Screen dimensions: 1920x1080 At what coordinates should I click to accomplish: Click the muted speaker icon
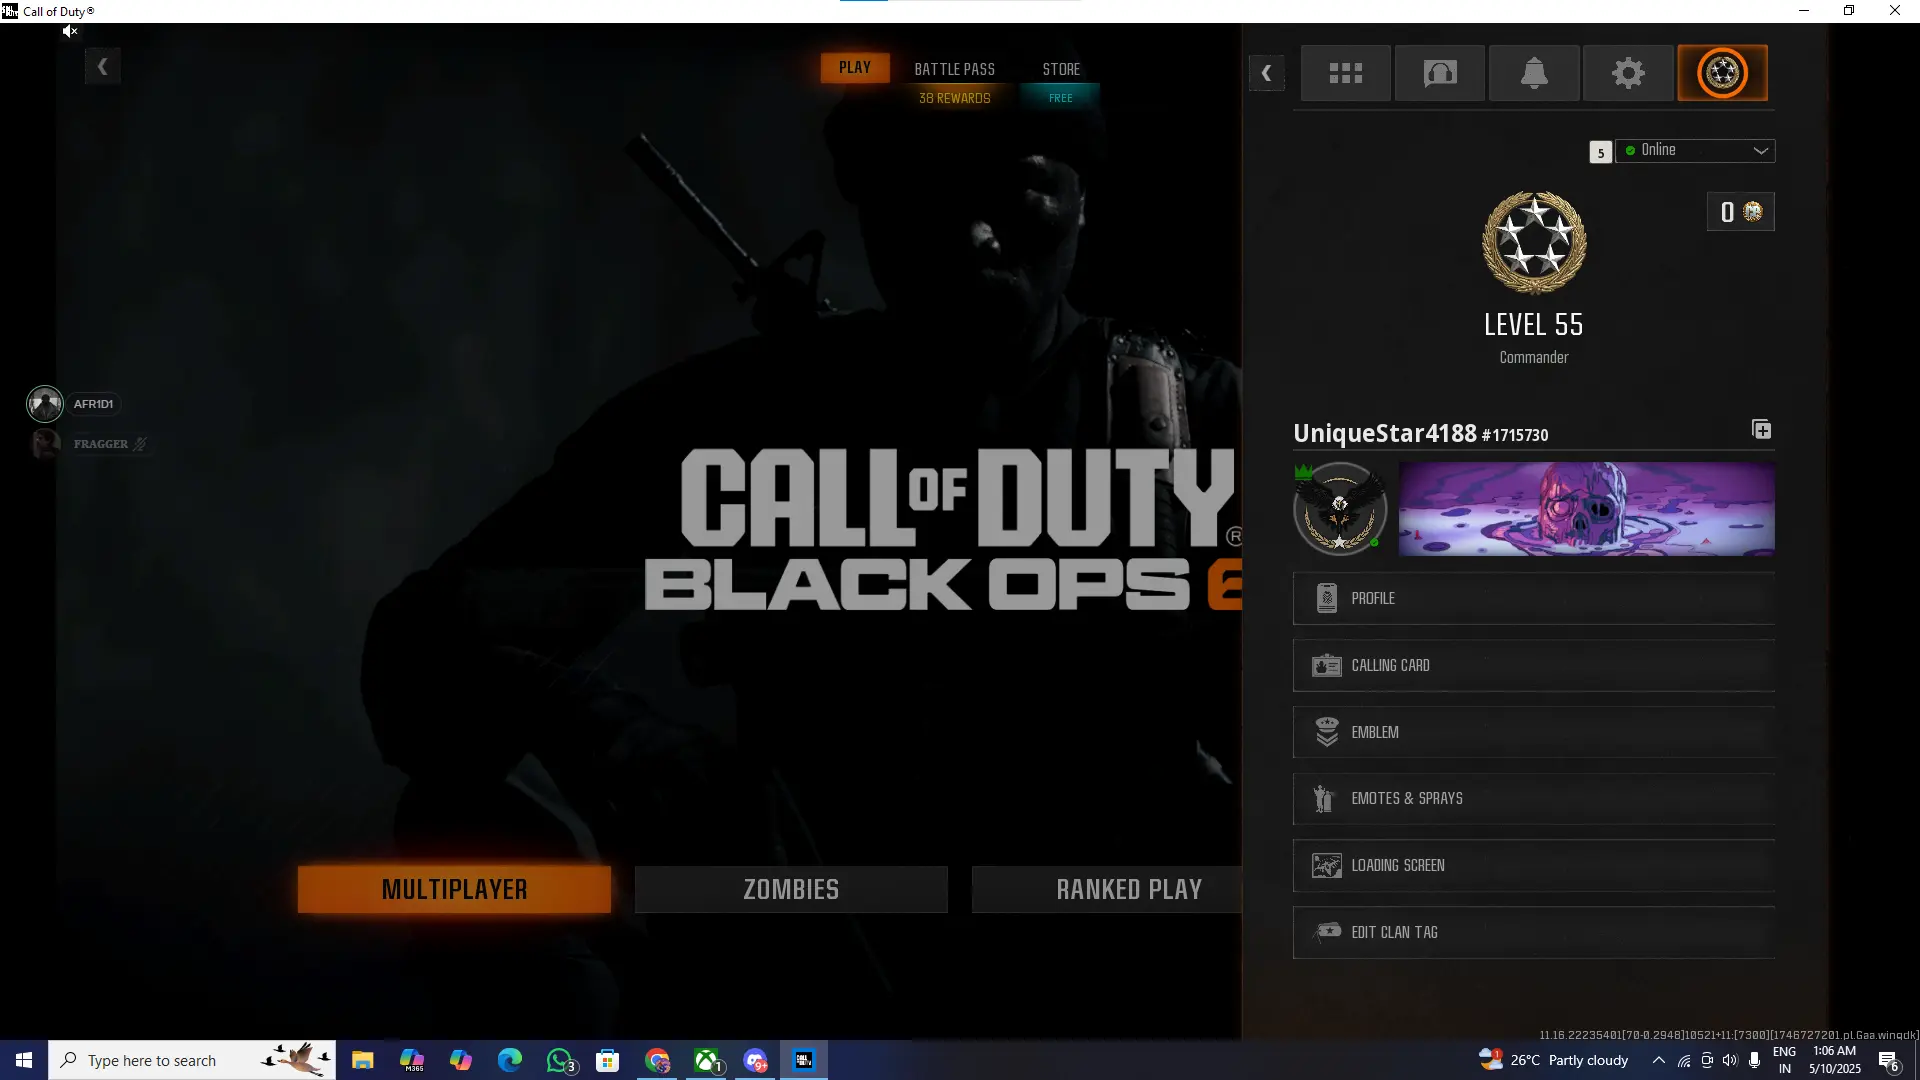(69, 32)
